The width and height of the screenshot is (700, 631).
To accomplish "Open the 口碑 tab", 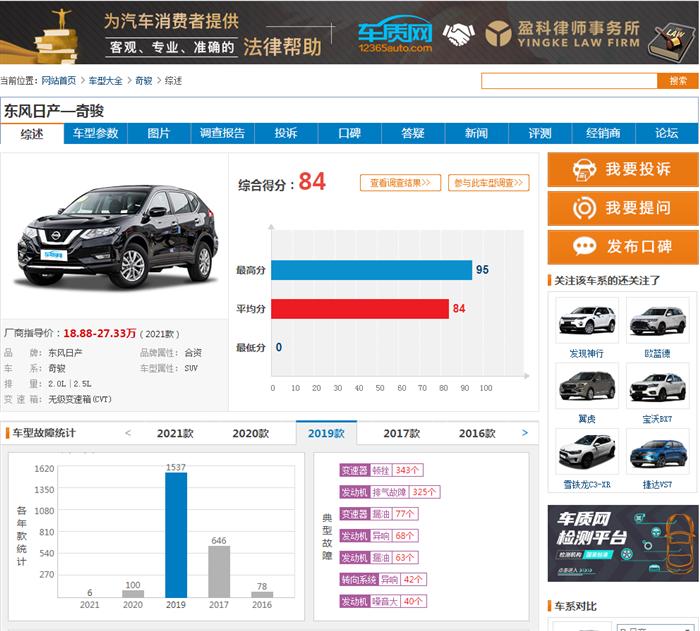I will pyautogui.click(x=350, y=134).
